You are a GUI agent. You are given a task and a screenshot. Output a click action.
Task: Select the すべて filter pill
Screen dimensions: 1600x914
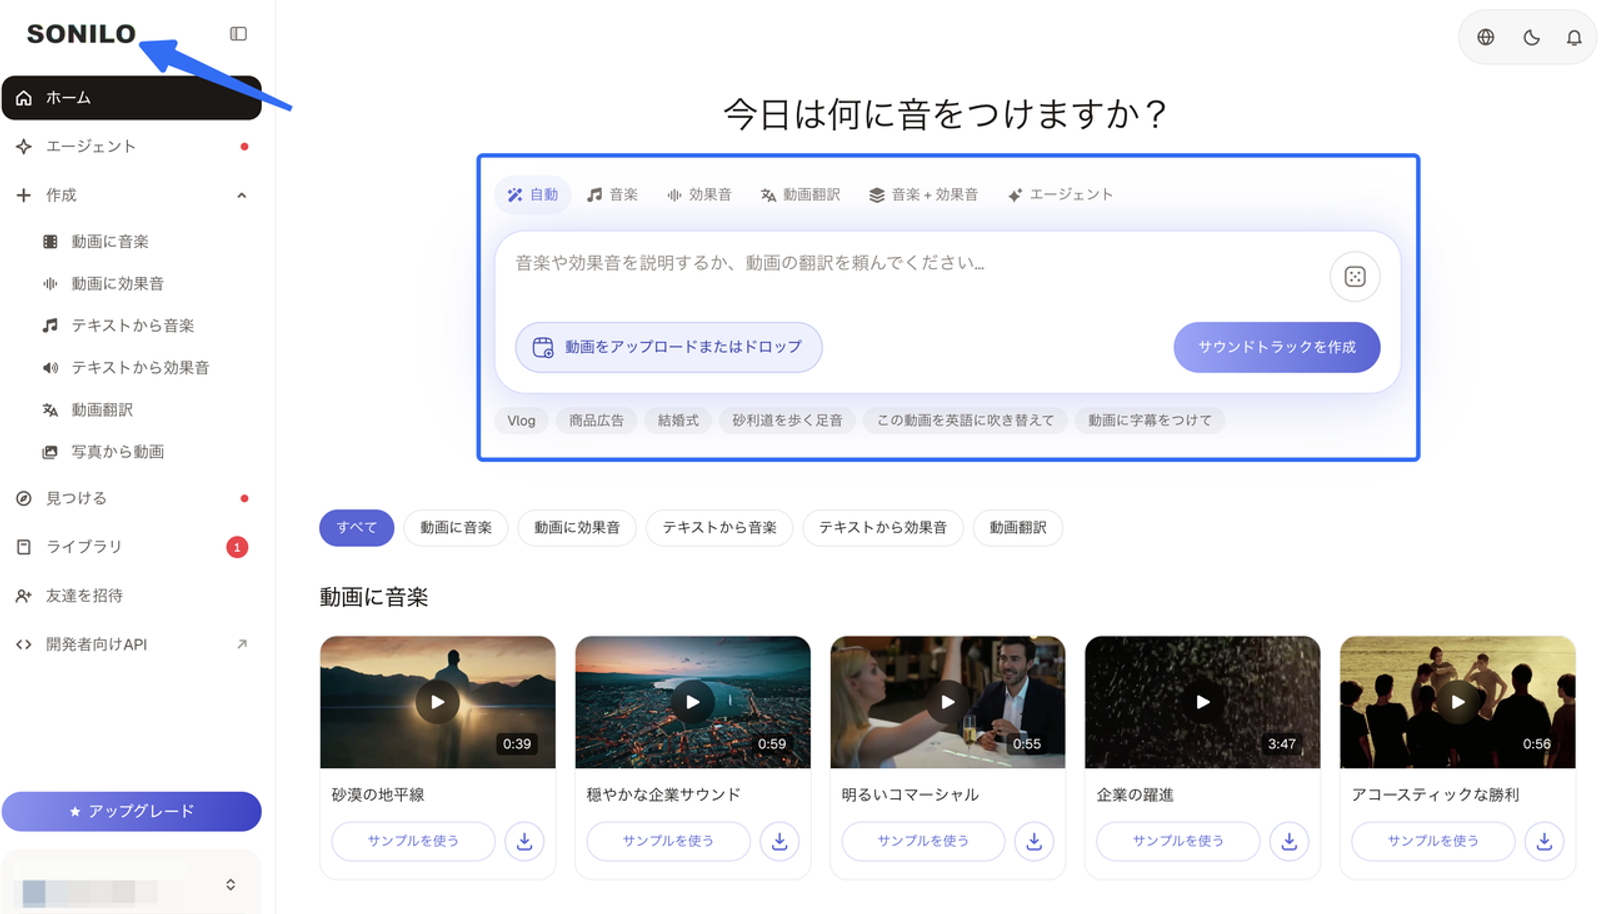pos(356,528)
